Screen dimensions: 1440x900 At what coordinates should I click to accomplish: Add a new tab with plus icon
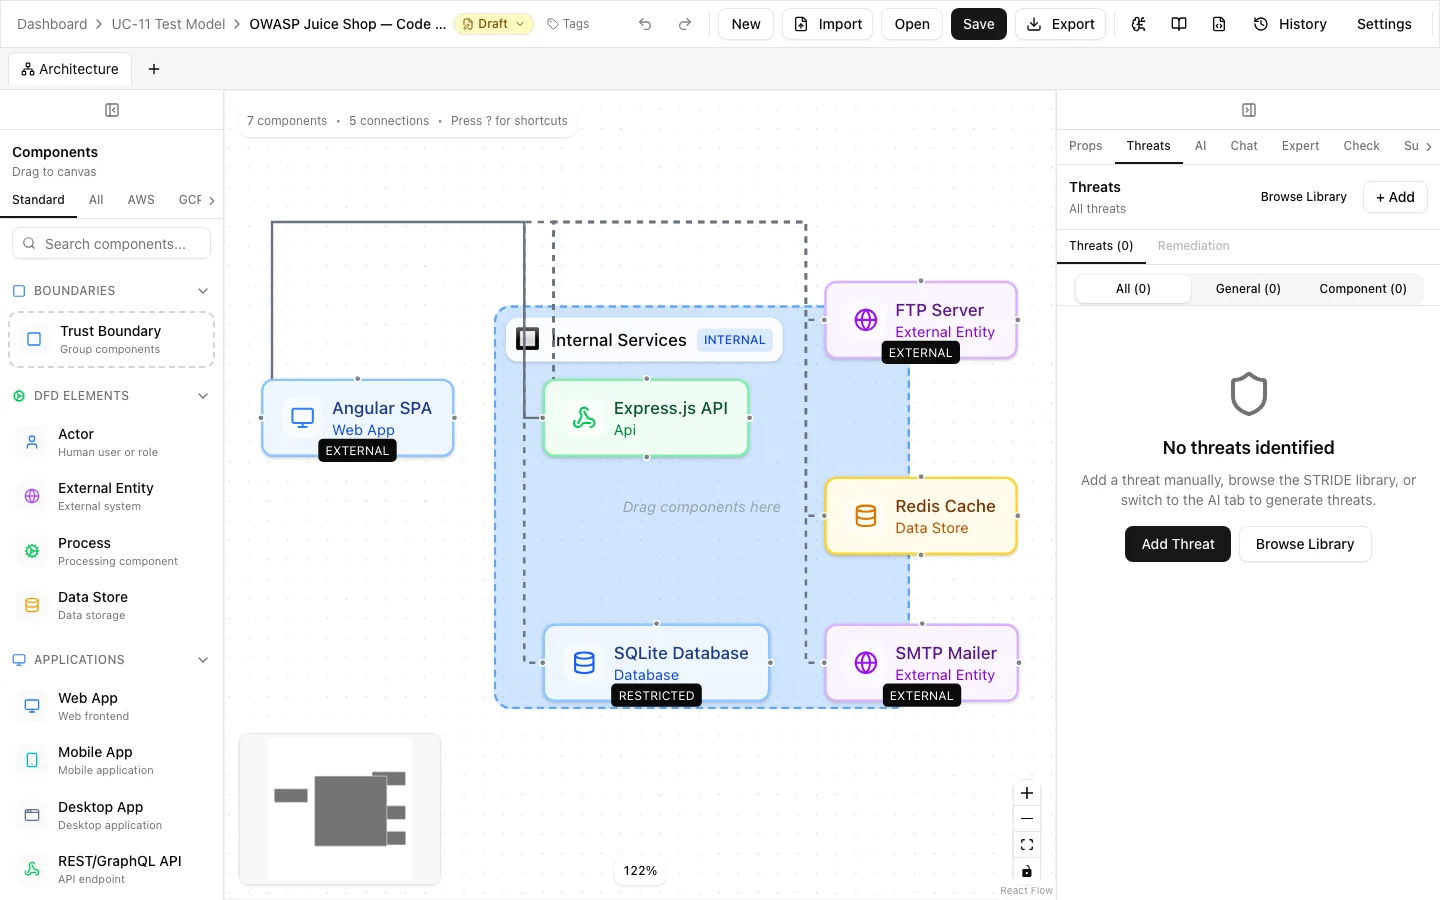pos(154,69)
